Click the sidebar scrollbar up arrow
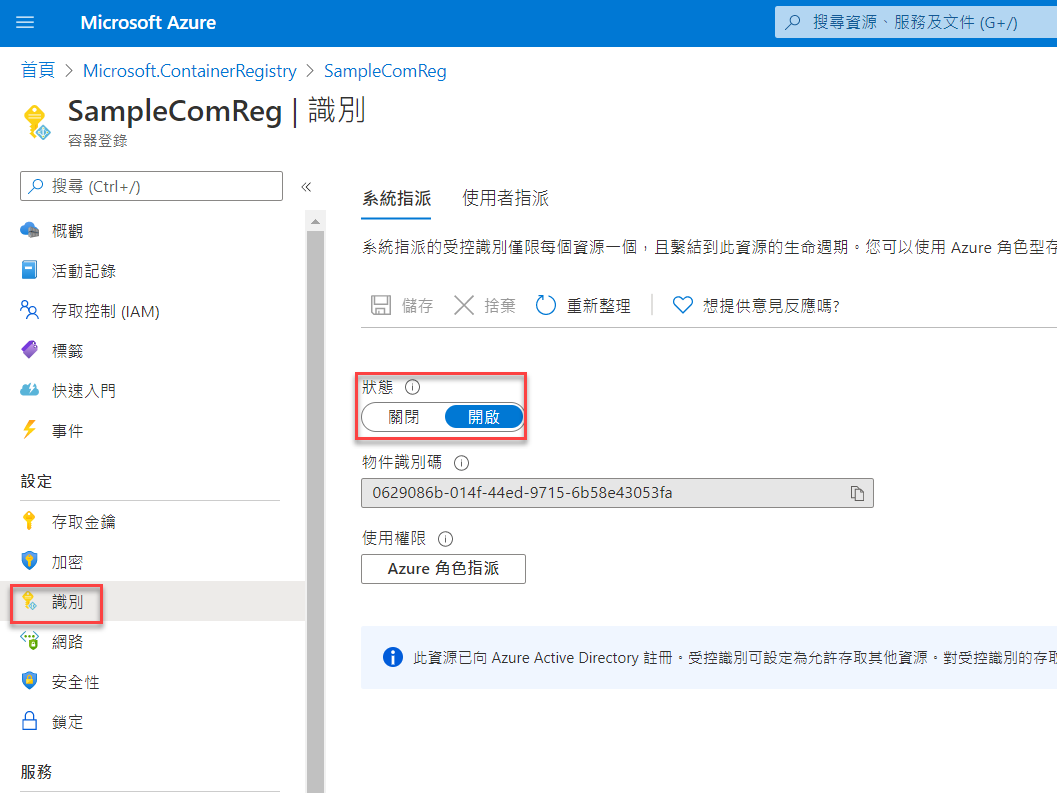Screen dimensions: 1057x793 click(315, 221)
